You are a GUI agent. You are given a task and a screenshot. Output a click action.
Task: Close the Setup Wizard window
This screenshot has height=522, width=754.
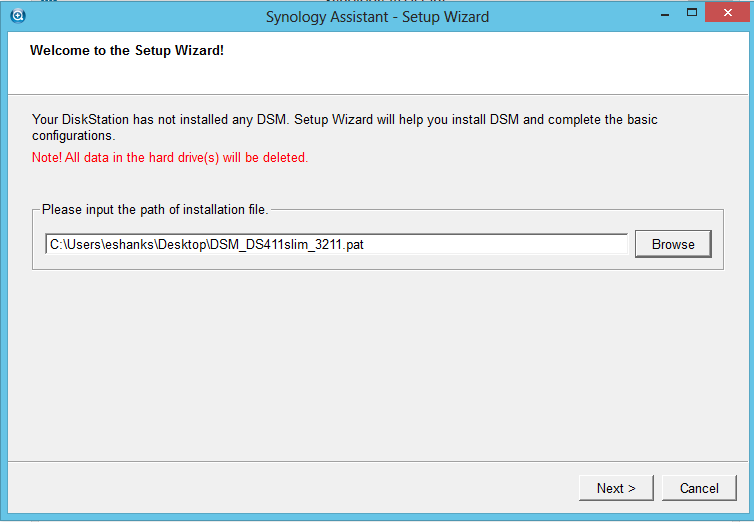pos(728,14)
